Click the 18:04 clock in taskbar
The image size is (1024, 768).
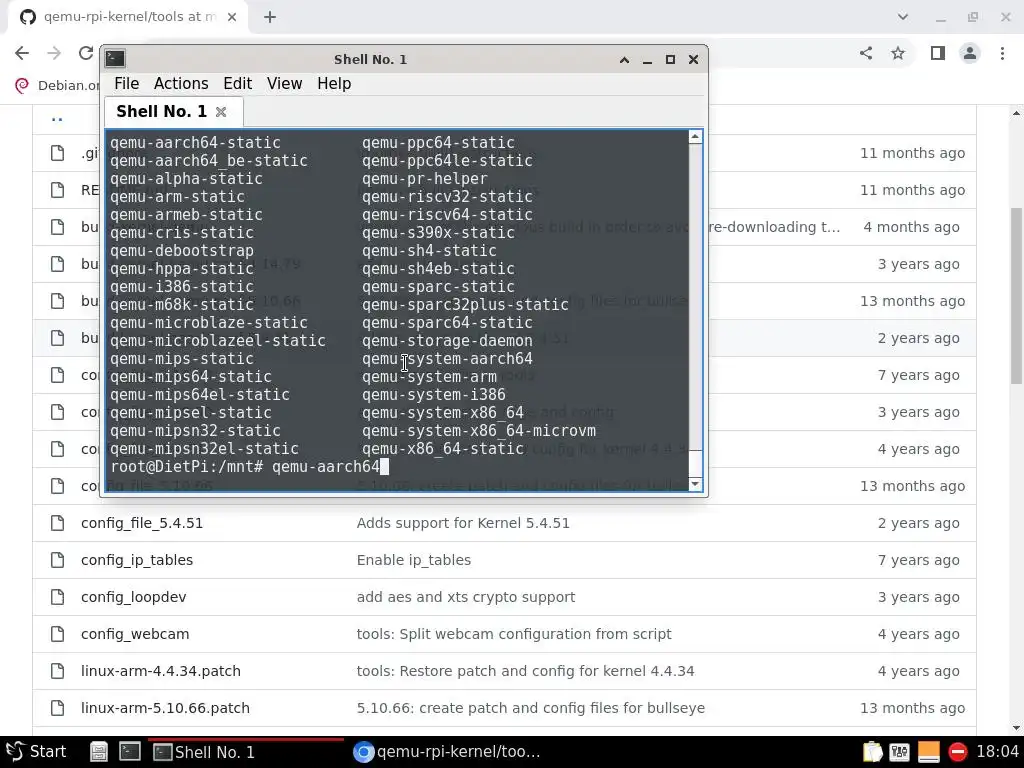[997, 752]
